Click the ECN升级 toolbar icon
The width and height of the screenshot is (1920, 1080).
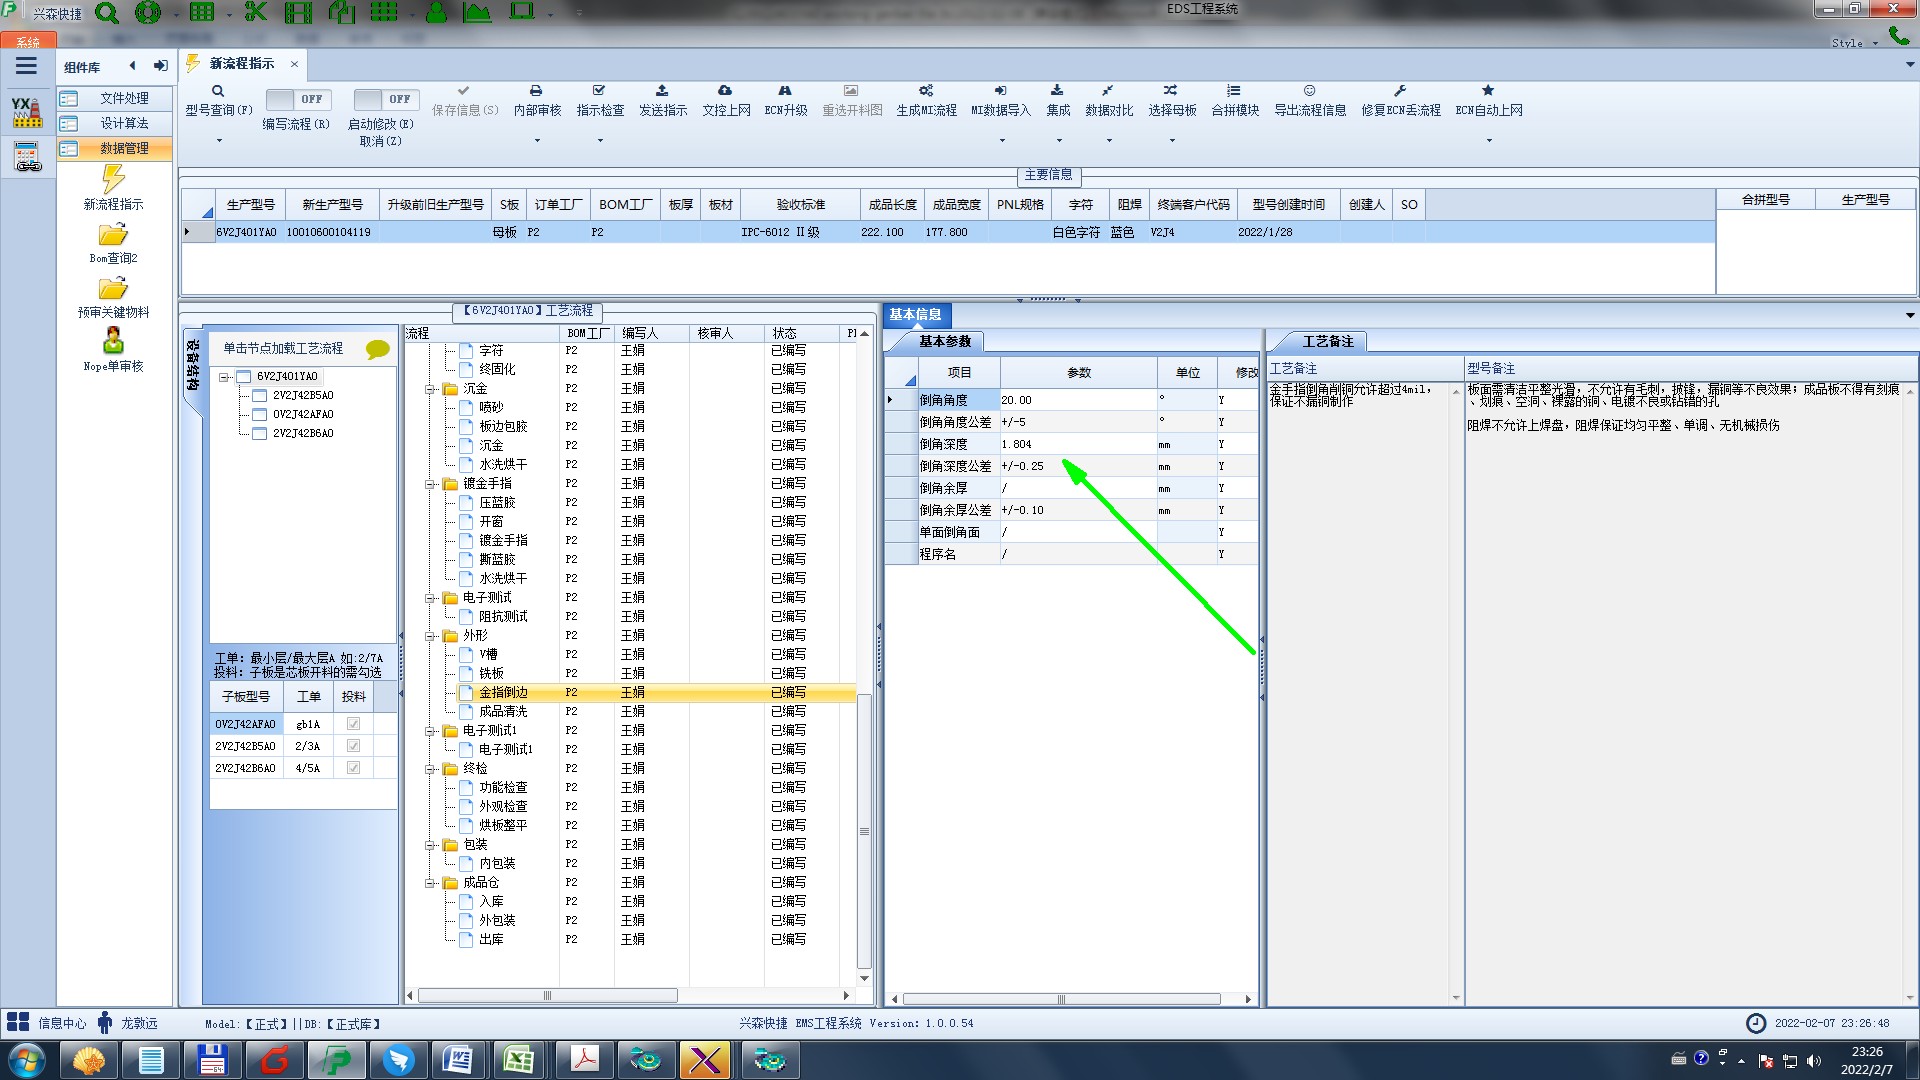click(785, 91)
